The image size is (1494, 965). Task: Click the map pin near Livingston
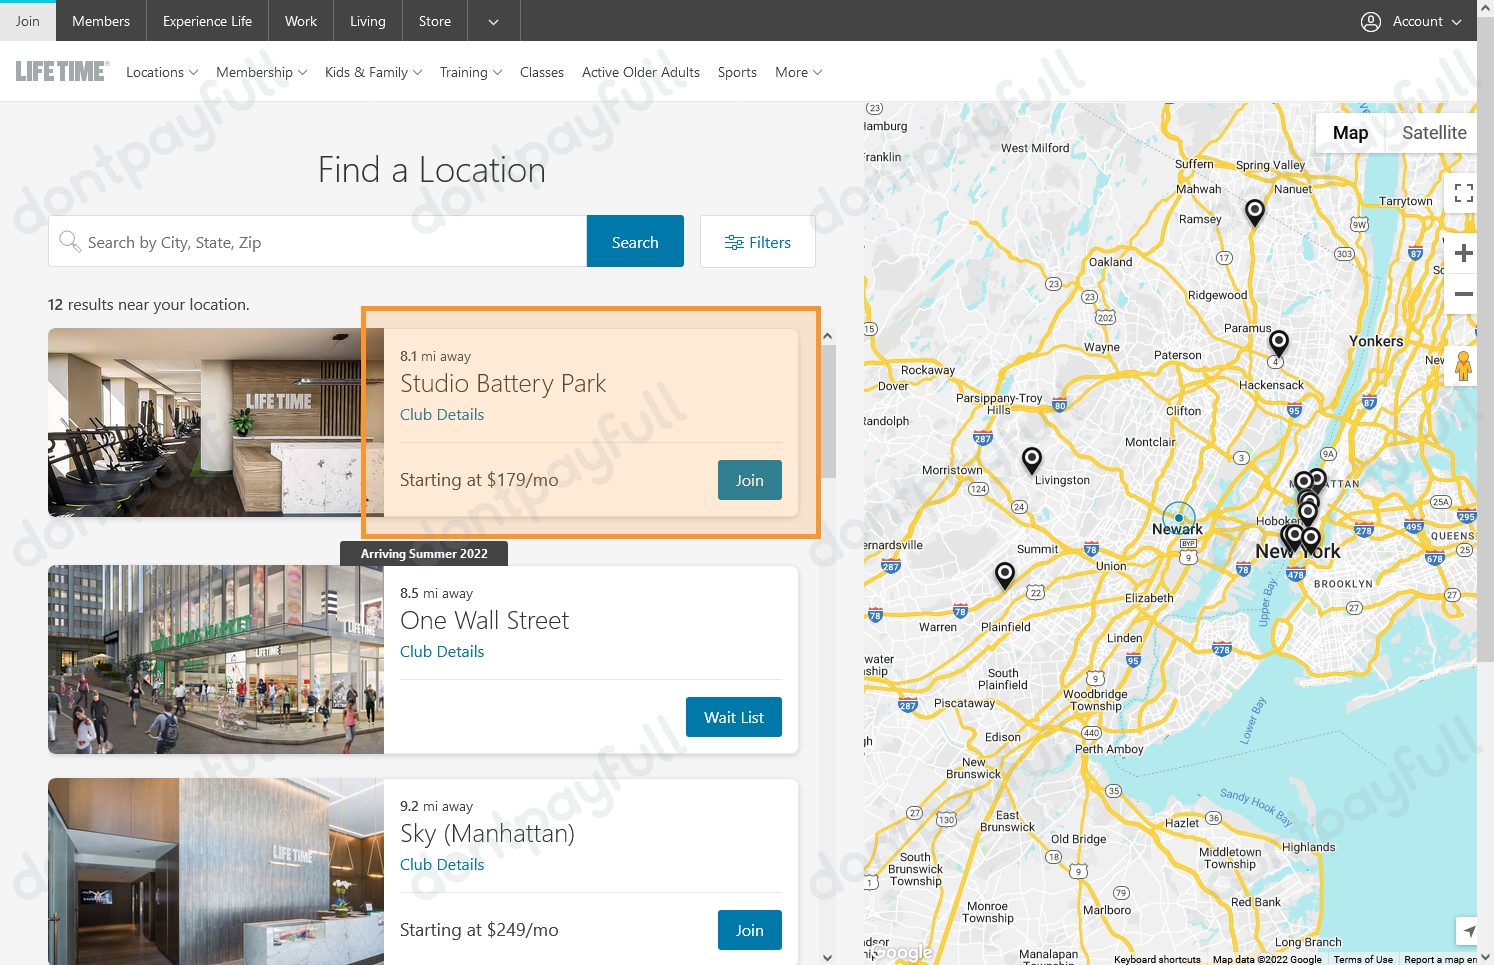tap(1031, 459)
